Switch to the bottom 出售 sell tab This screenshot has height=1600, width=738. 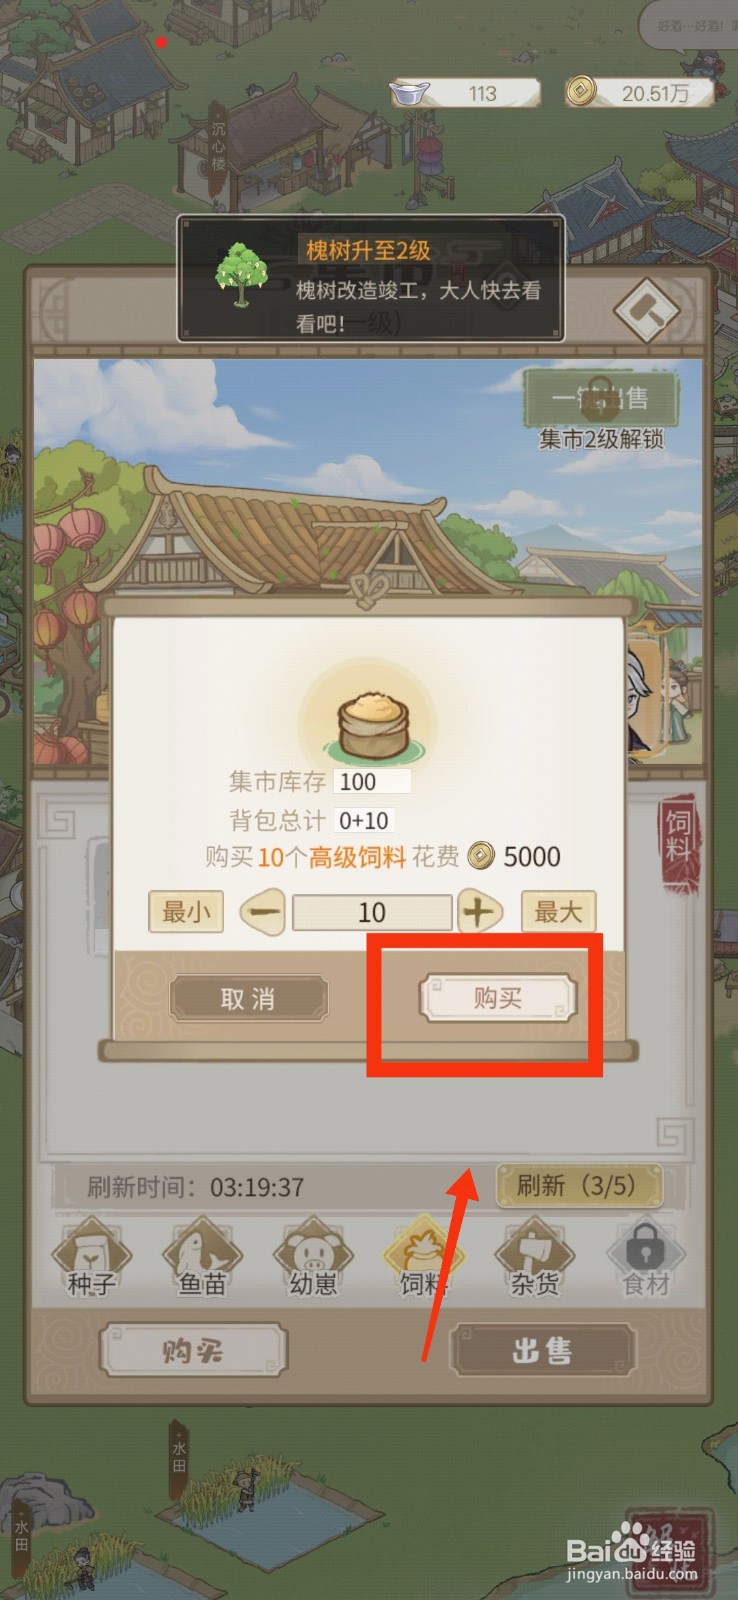click(543, 1351)
